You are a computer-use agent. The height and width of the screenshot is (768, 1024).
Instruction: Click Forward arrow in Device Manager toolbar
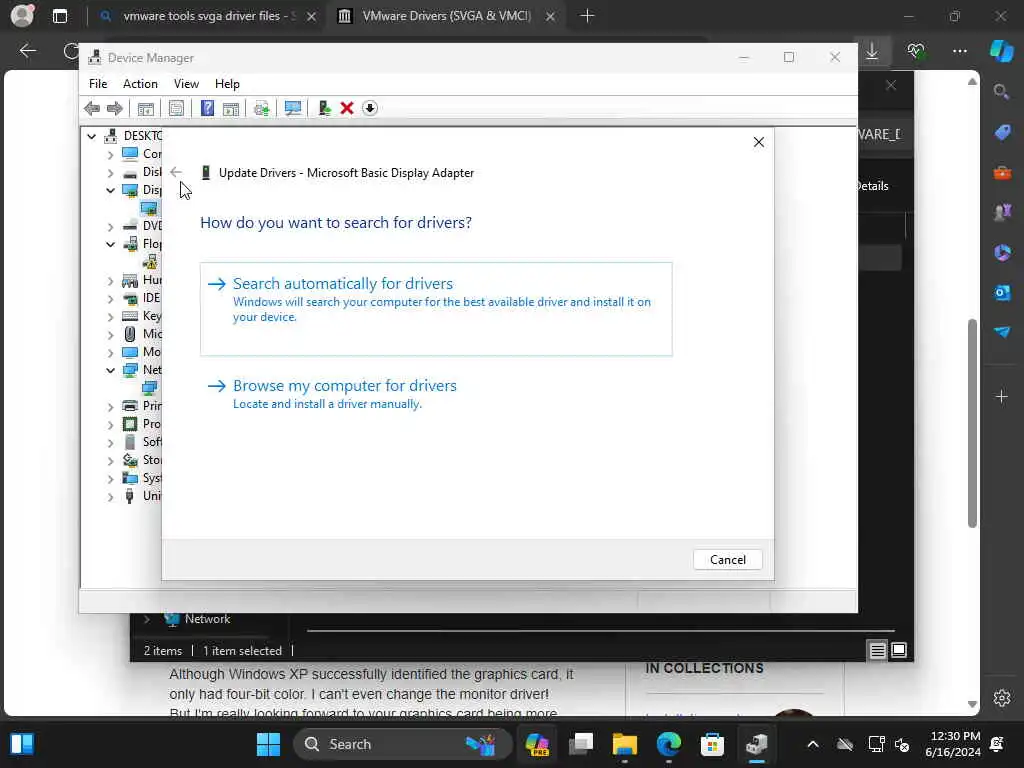pos(114,108)
